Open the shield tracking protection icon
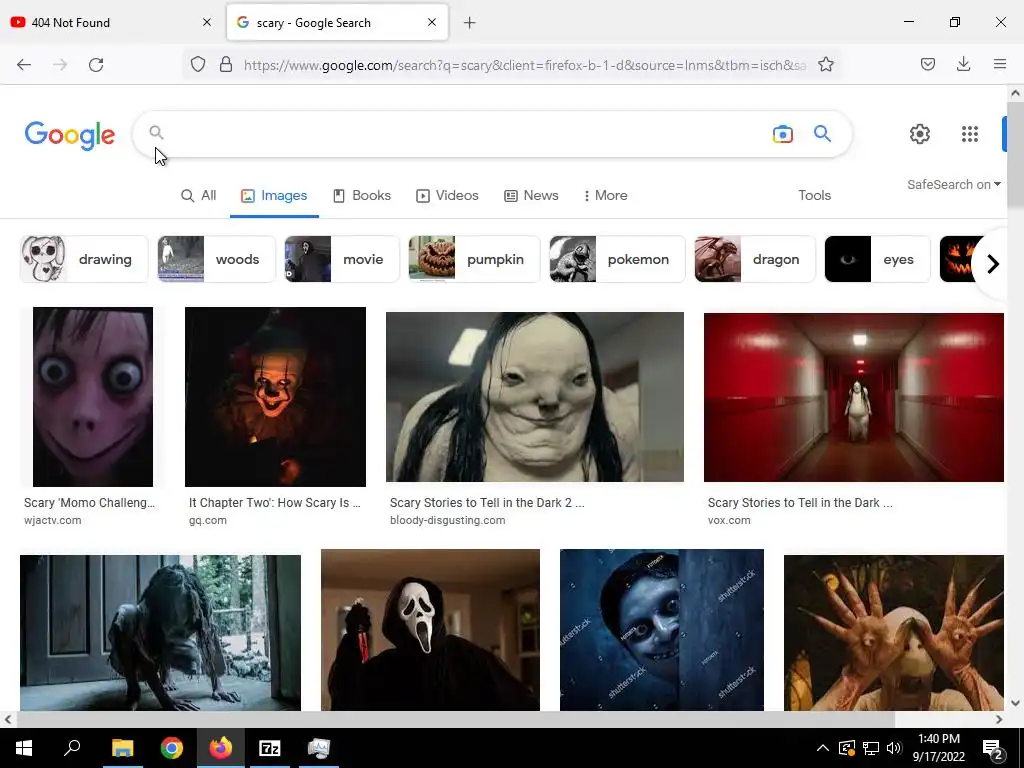Viewport: 1024px width, 768px height. 198,65
